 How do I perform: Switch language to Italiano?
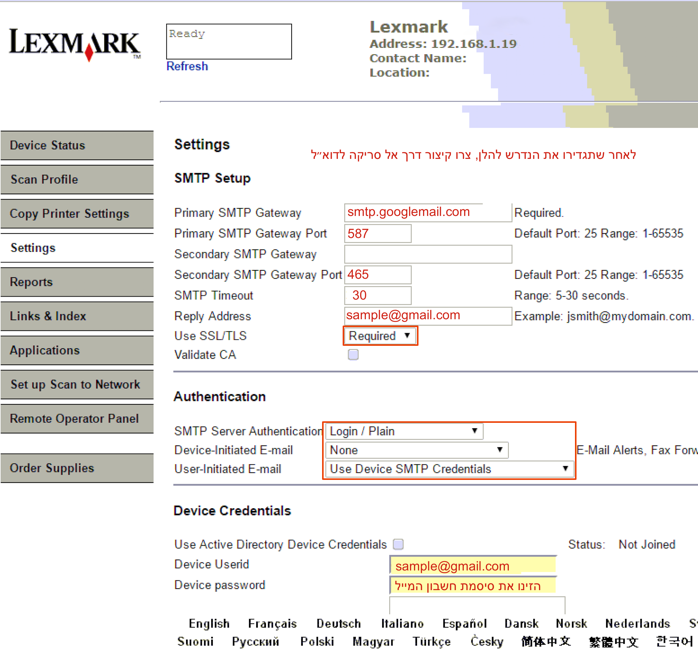coord(402,623)
